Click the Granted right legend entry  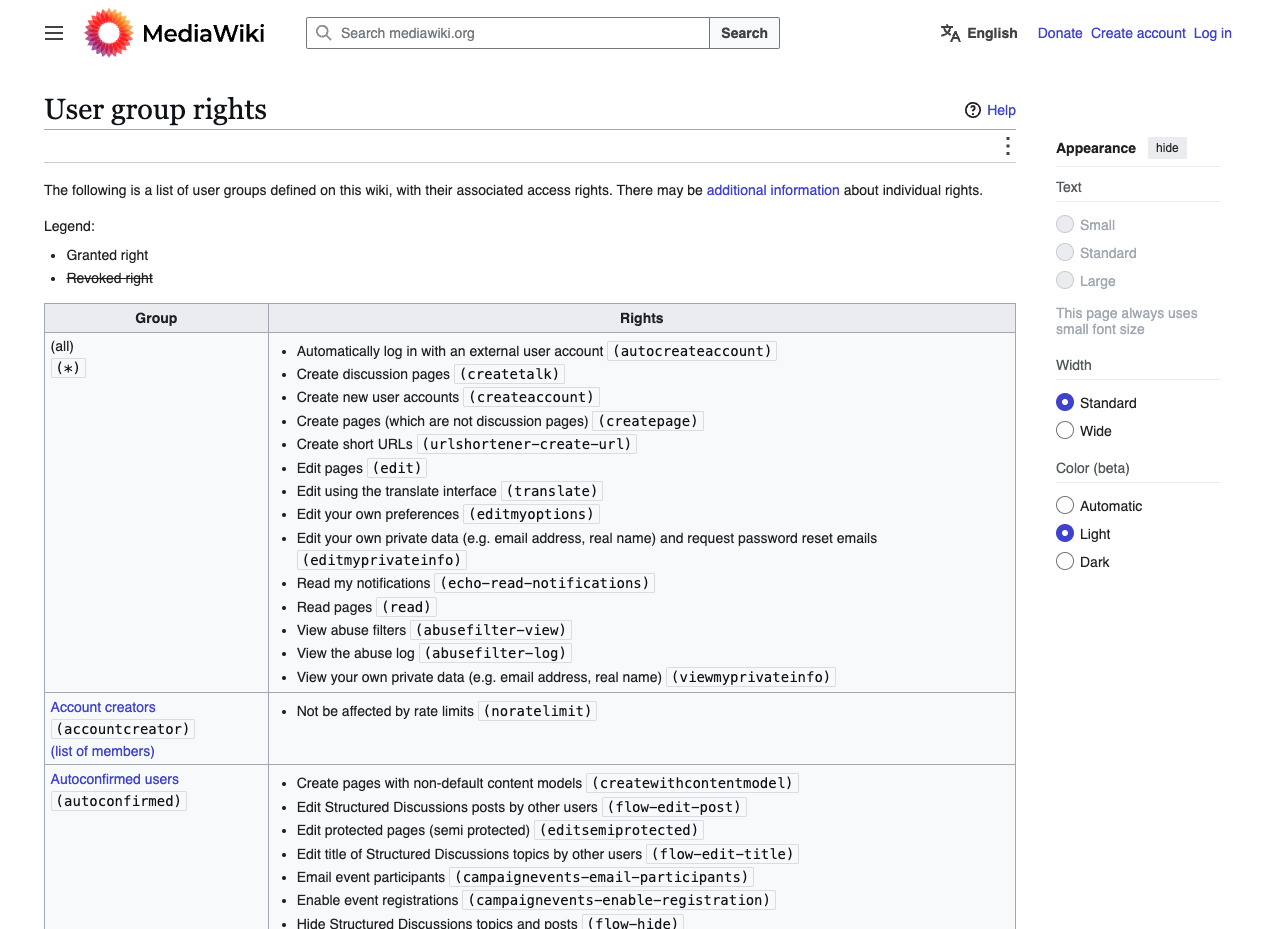(x=108, y=255)
